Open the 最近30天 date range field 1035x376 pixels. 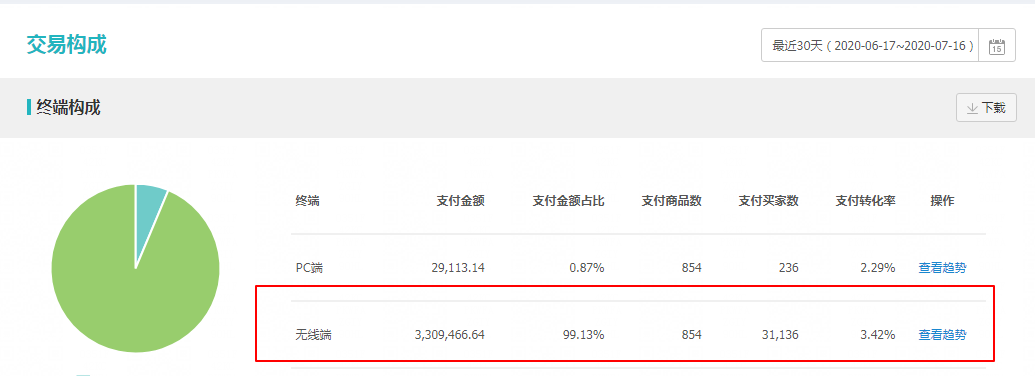[870, 46]
